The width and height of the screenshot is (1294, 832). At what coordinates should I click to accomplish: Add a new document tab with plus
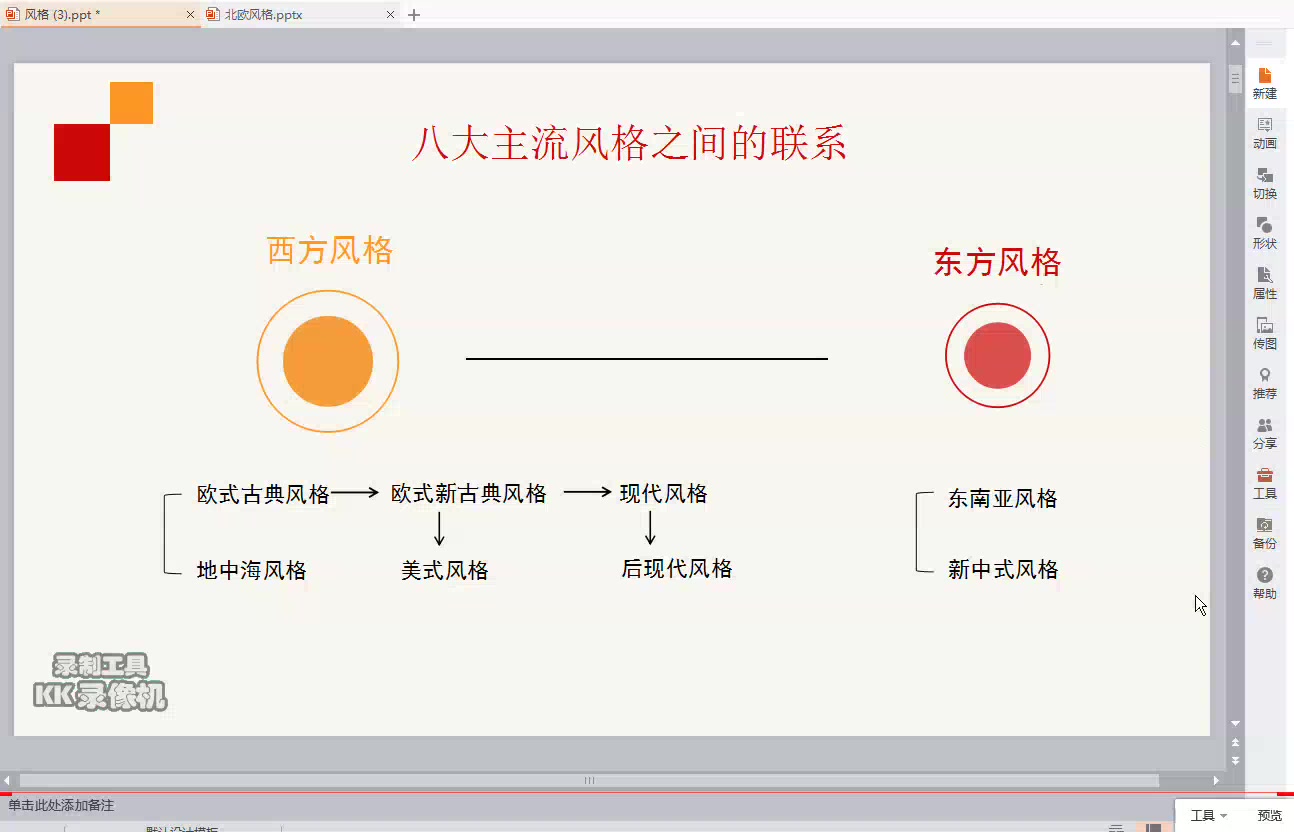[x=414, y=15]
